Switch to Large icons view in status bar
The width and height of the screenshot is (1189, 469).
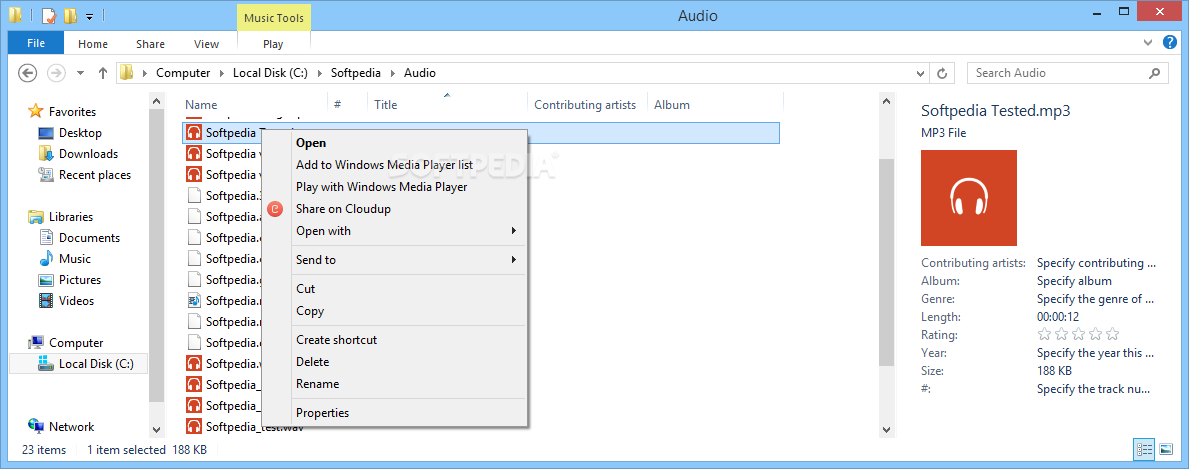(x=1165, y=450)
